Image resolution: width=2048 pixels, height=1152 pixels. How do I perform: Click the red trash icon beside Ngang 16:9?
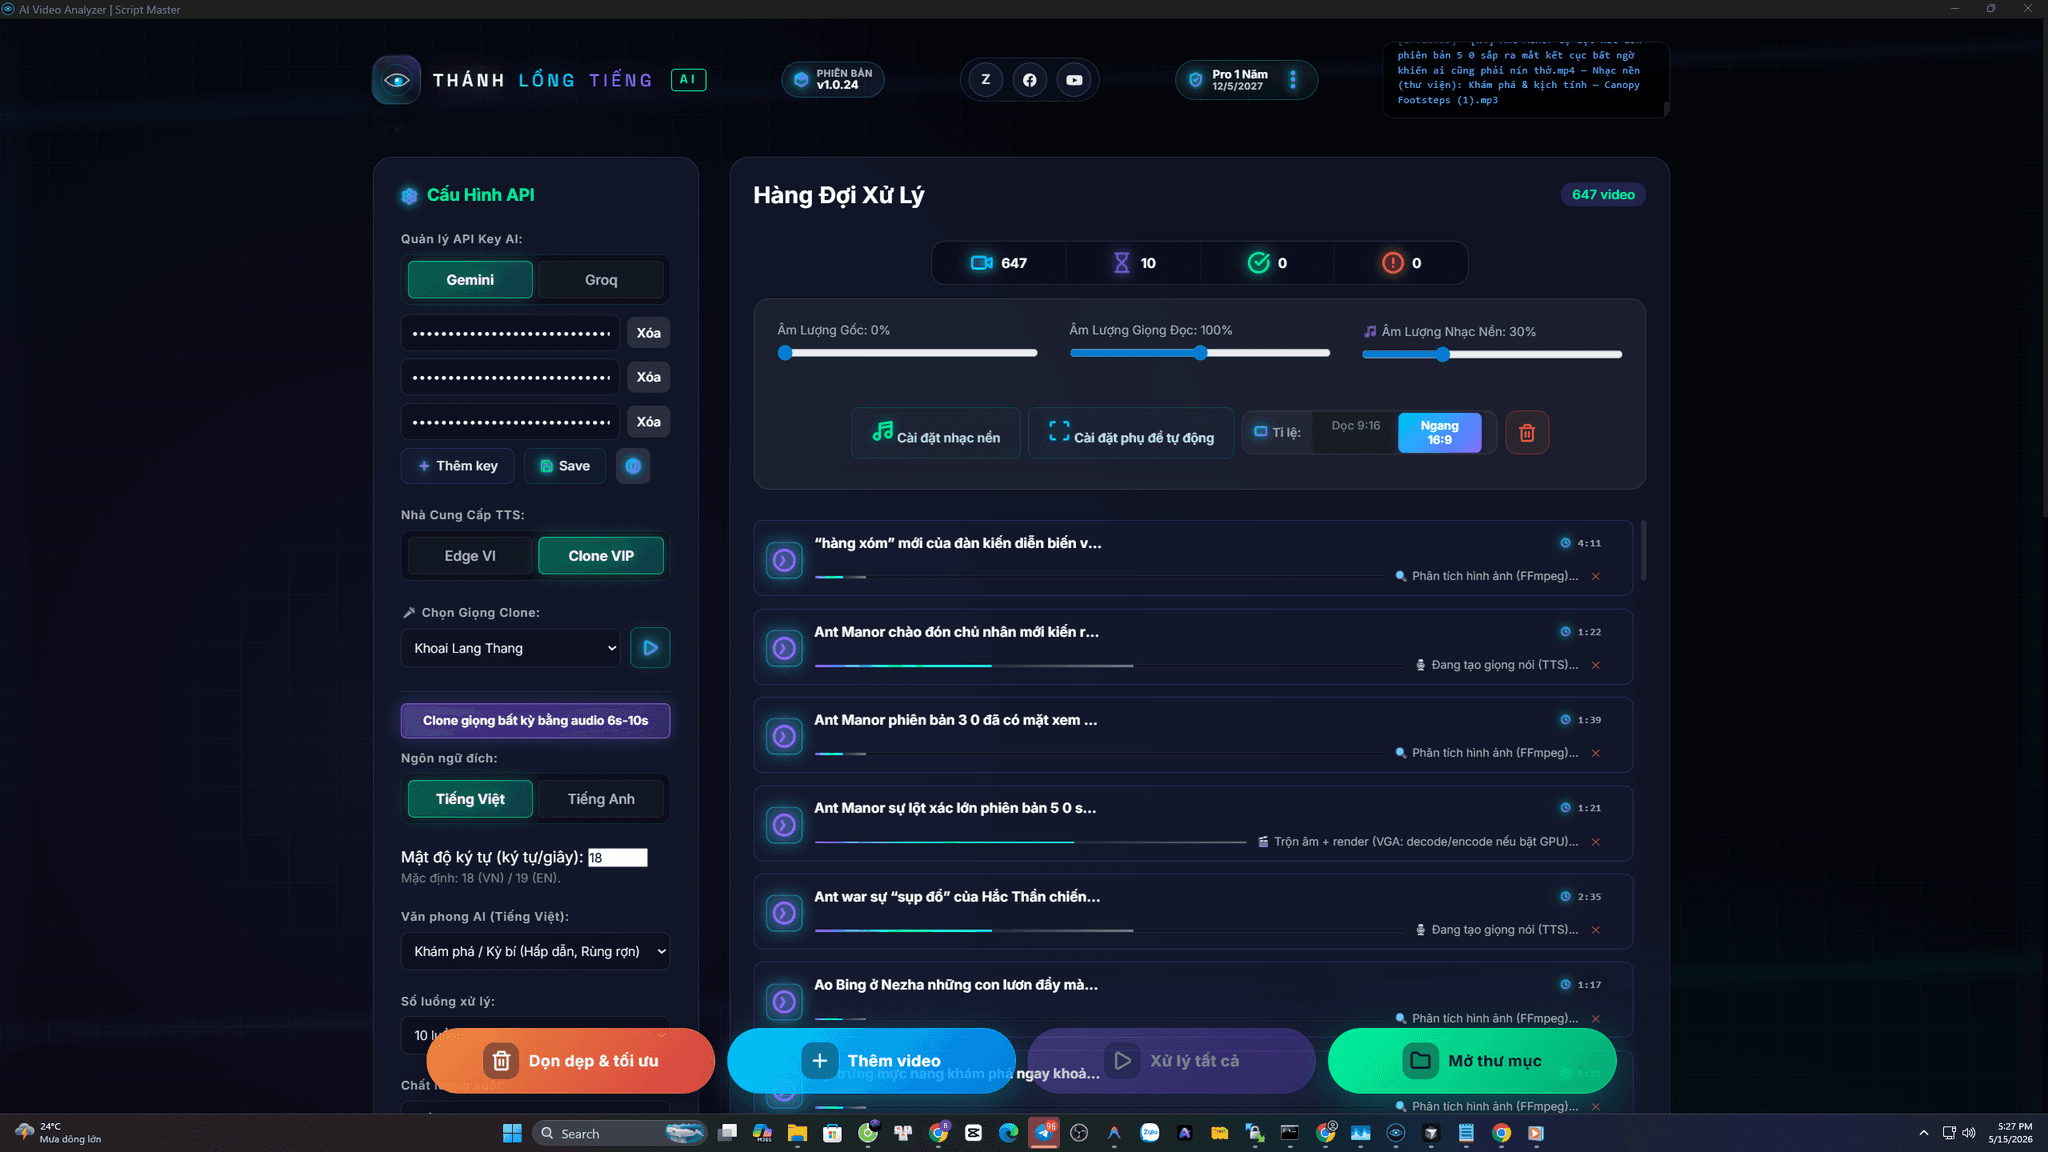click(x=1527, y=433)
